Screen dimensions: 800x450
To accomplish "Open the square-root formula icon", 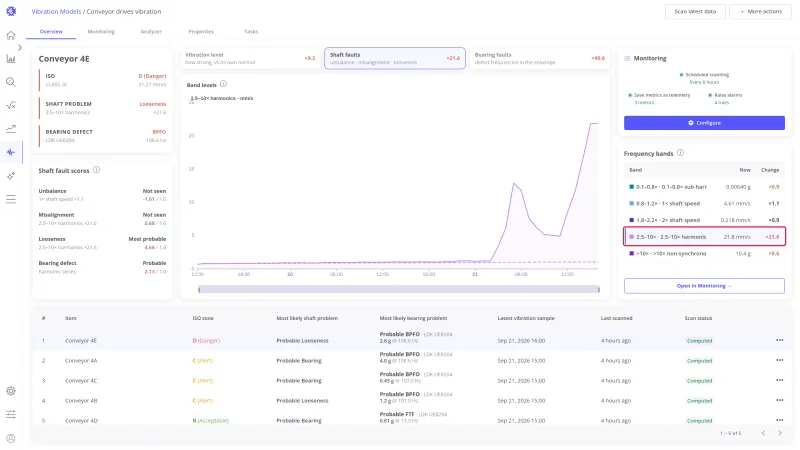I will pyautogui.click(x=11, y=106).
